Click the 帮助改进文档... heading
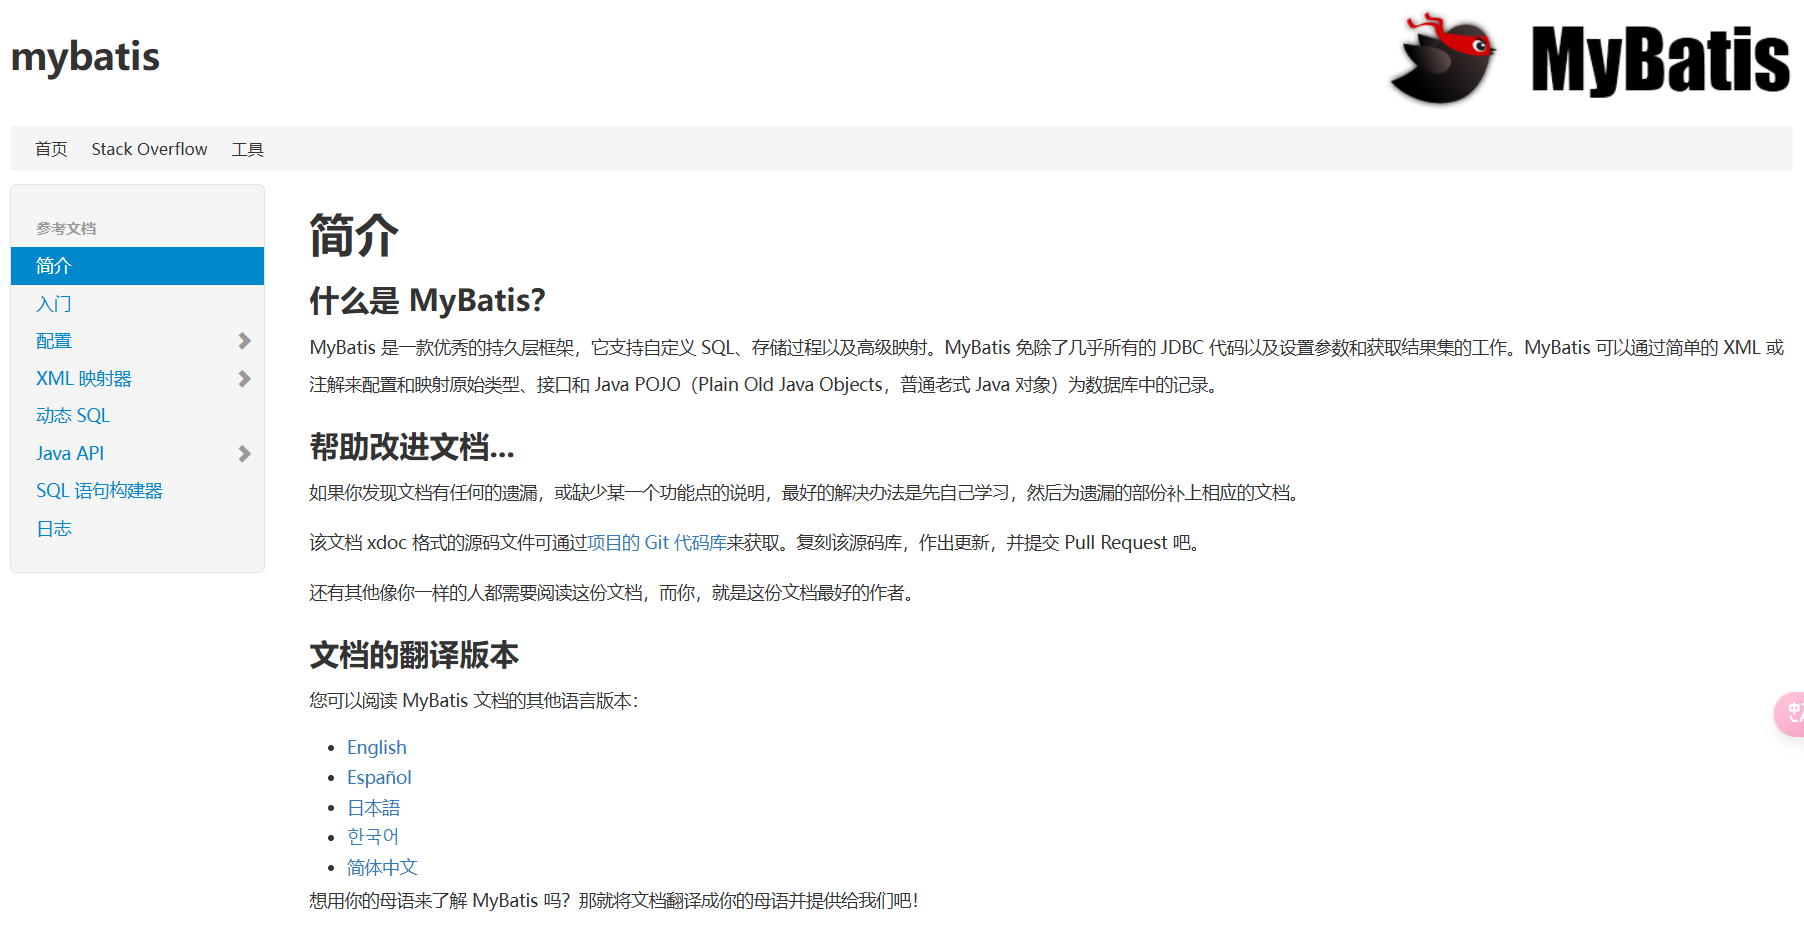 point(412,447)
